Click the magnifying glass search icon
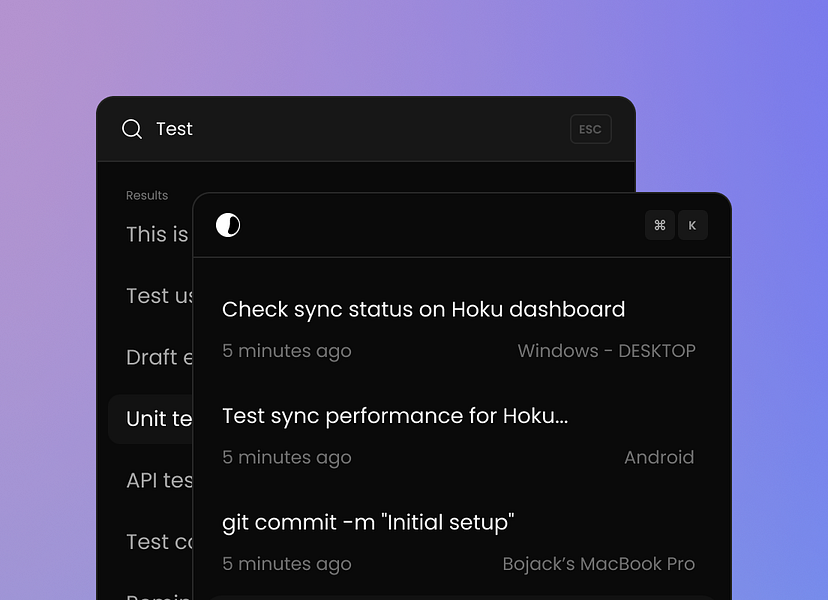The width and height of the screenshot is (828, 600). 132,129
